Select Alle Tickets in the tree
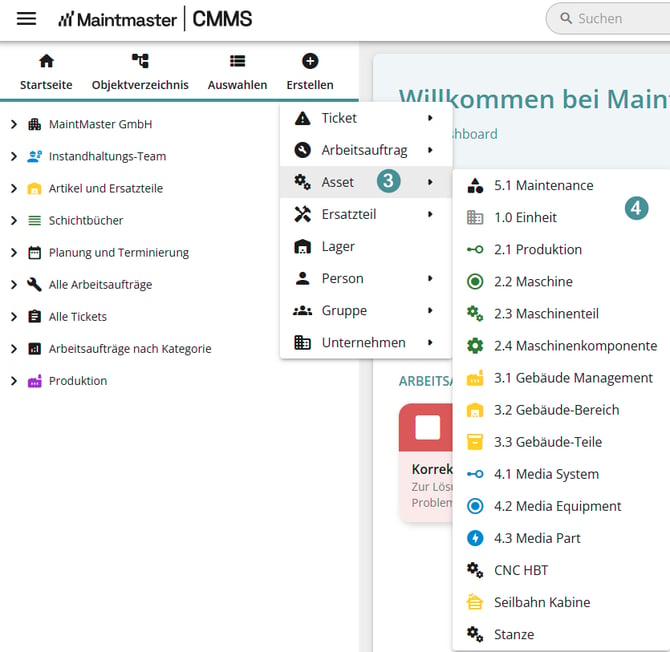Viewport: 670px width, 652px height. pyautogui.click(x=78, y=317)
